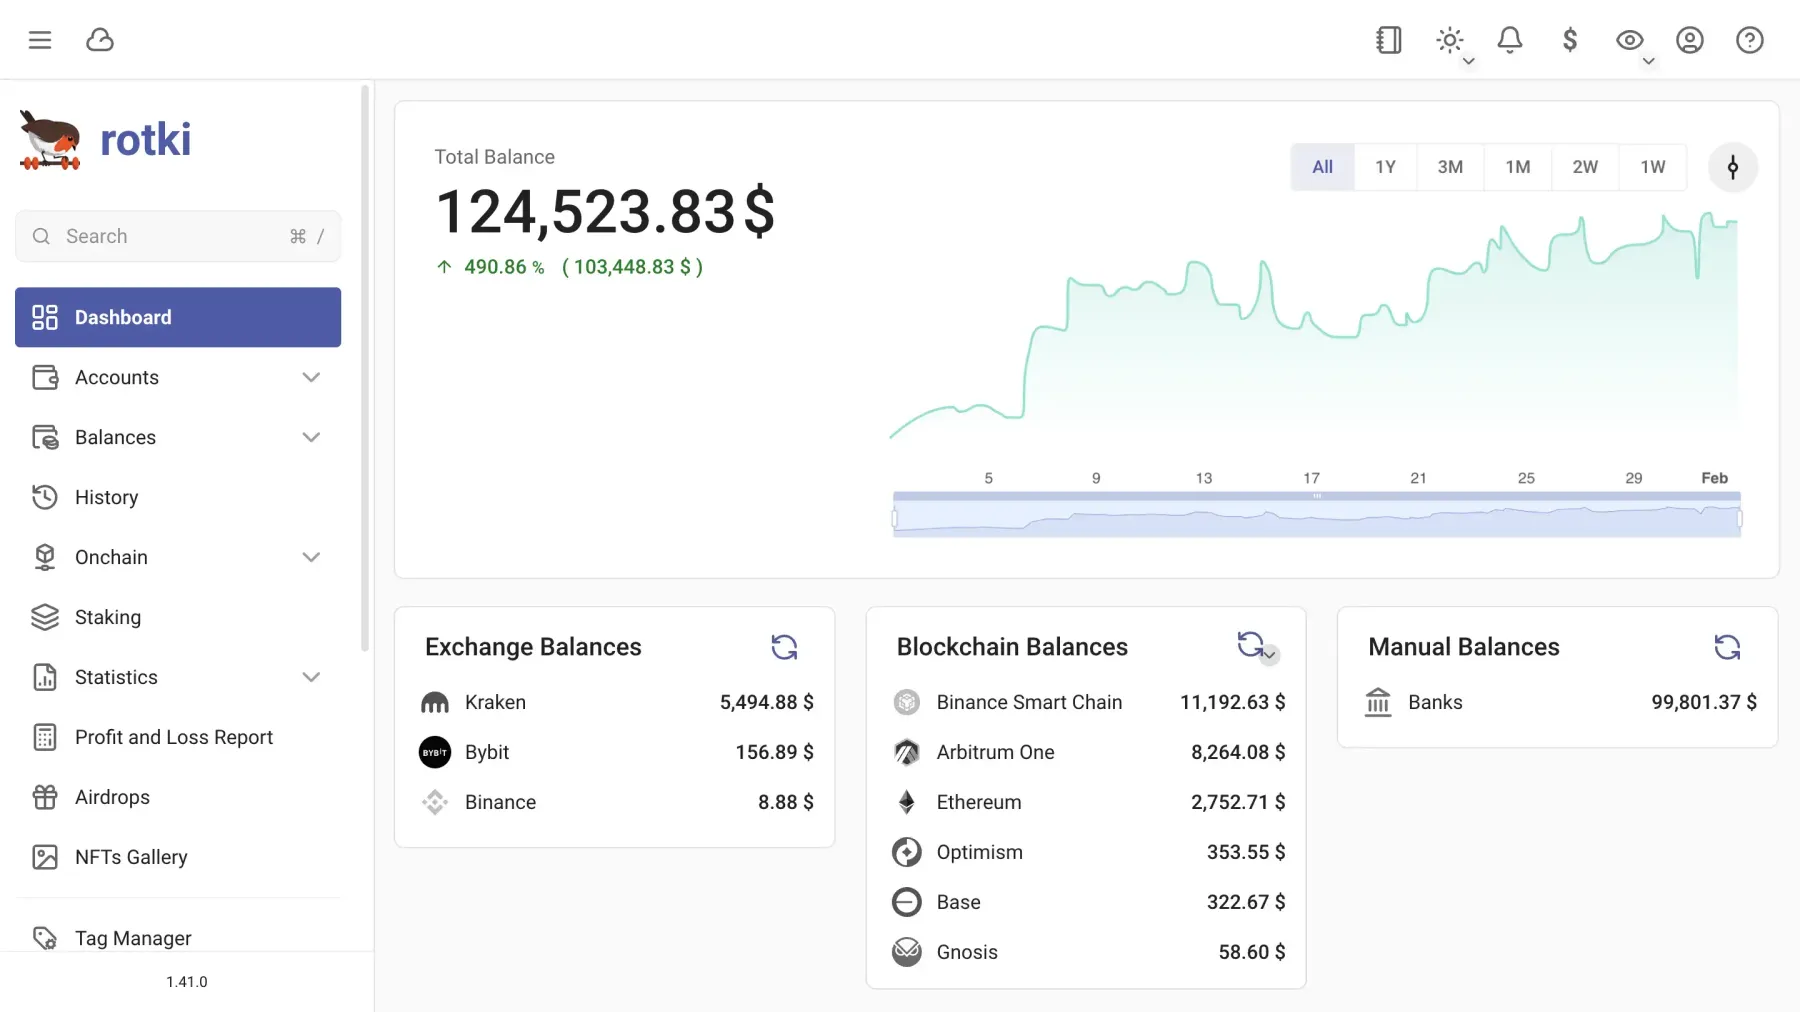The height and width of the screenshot is (1012, 1800).
Task: Click the cloud sync icon beside the menu
Action: 100,40
